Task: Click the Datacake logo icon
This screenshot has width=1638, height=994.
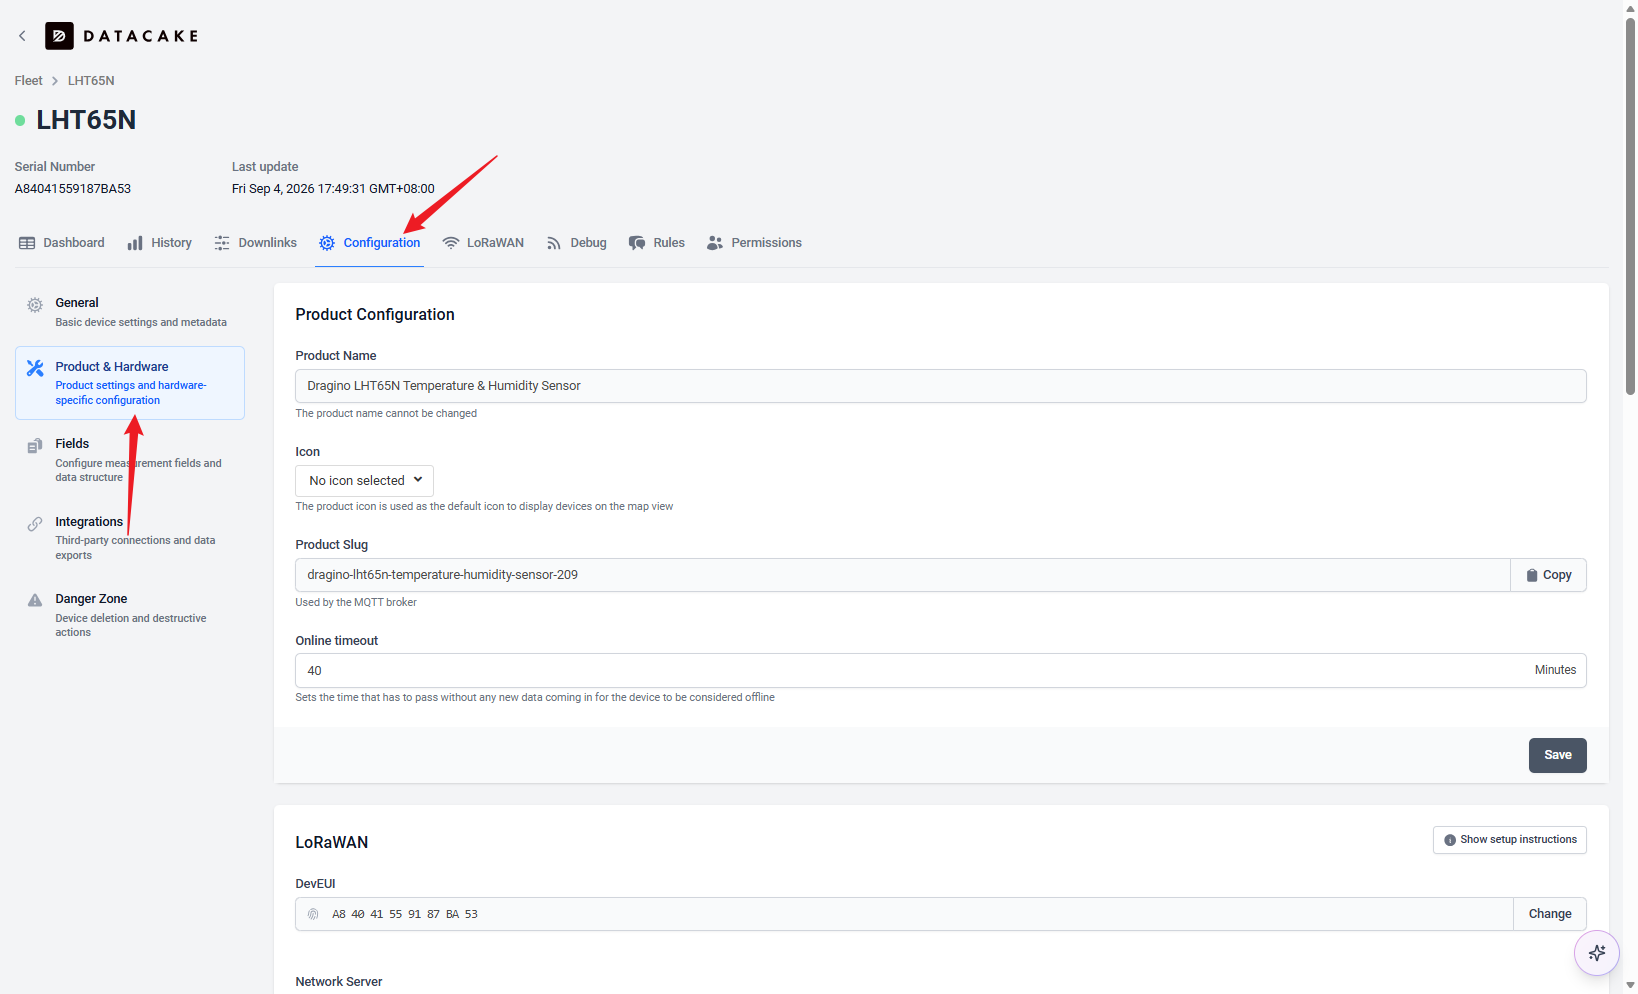Action: pyautogui.click(x=59, y=36)
